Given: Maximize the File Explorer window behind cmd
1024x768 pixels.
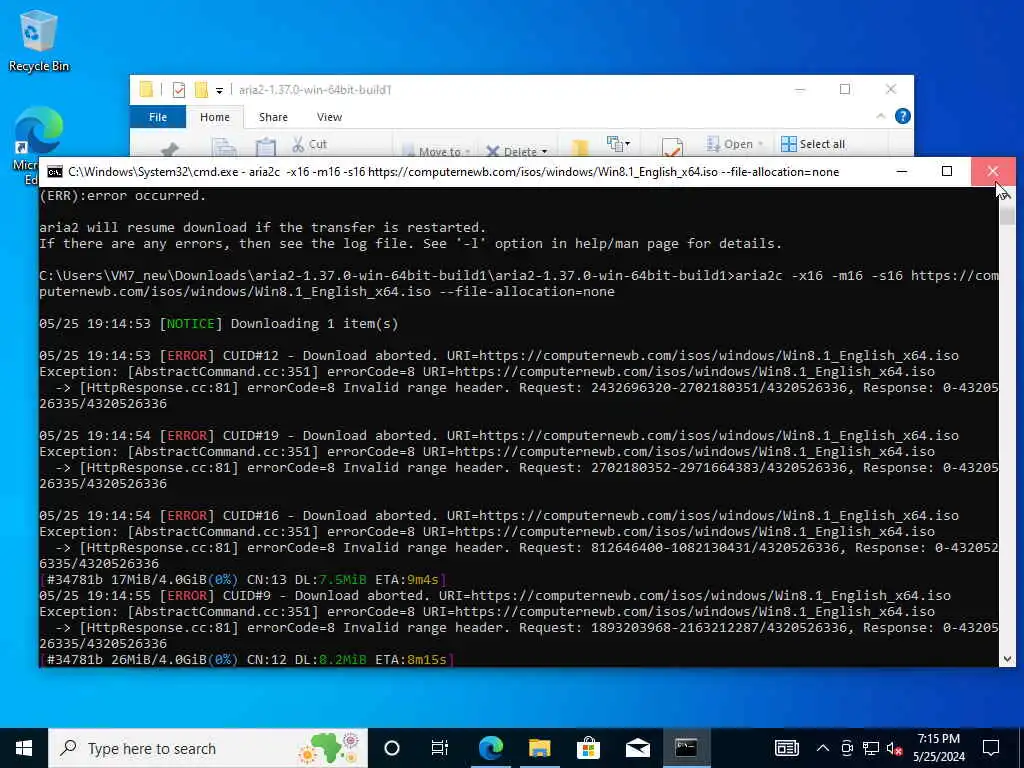Looking at the screenshot, I should [845, 89].
